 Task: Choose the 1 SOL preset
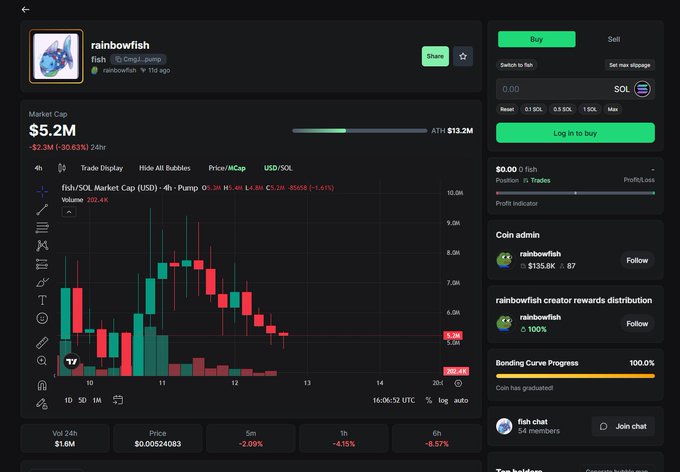589,109
